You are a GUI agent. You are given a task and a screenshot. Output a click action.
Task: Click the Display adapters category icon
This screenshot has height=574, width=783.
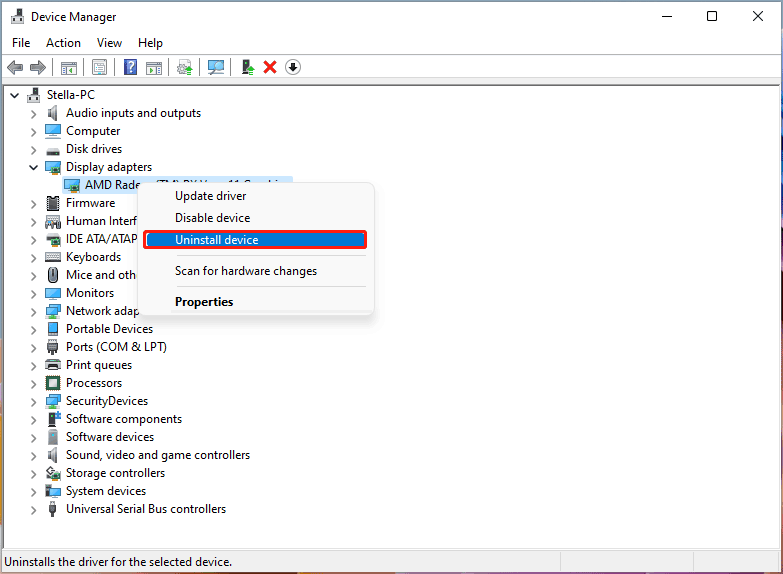[53, 167]
